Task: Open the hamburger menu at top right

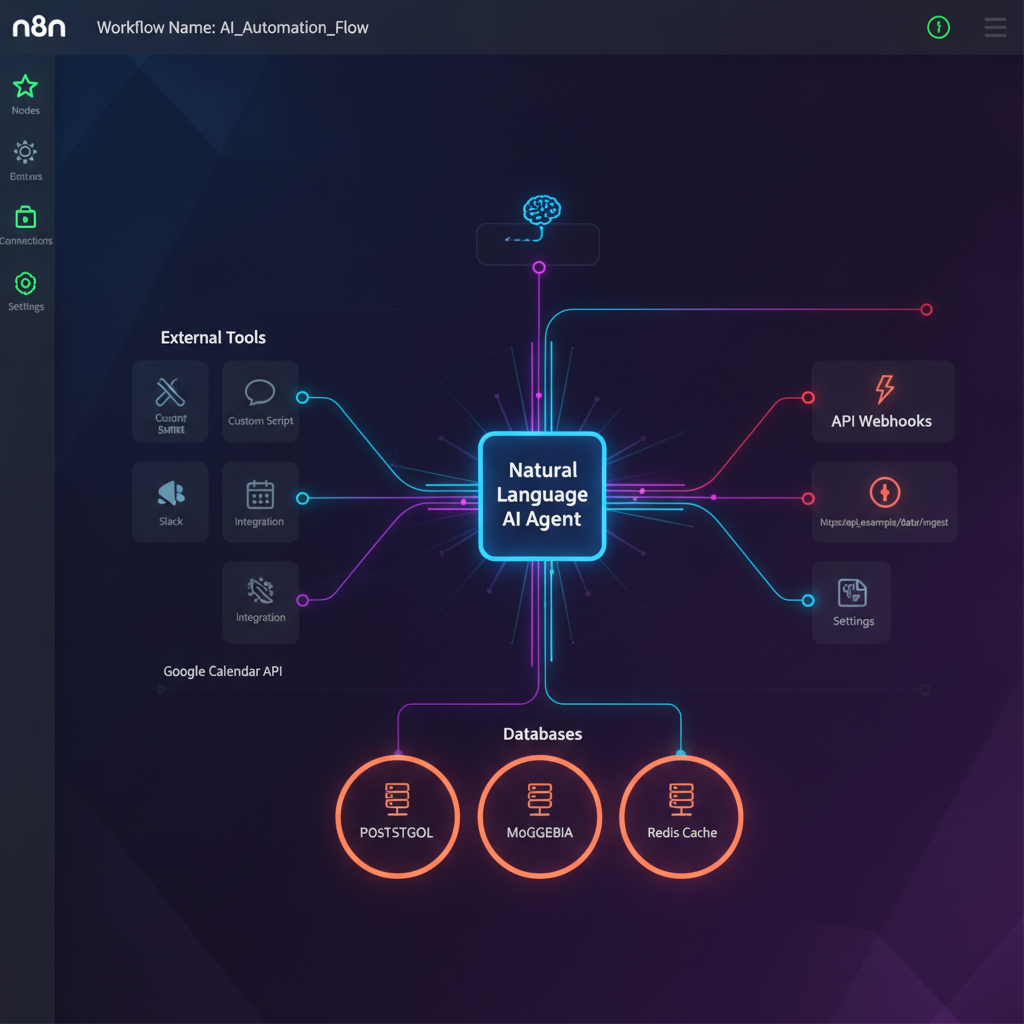Action: 995,27
